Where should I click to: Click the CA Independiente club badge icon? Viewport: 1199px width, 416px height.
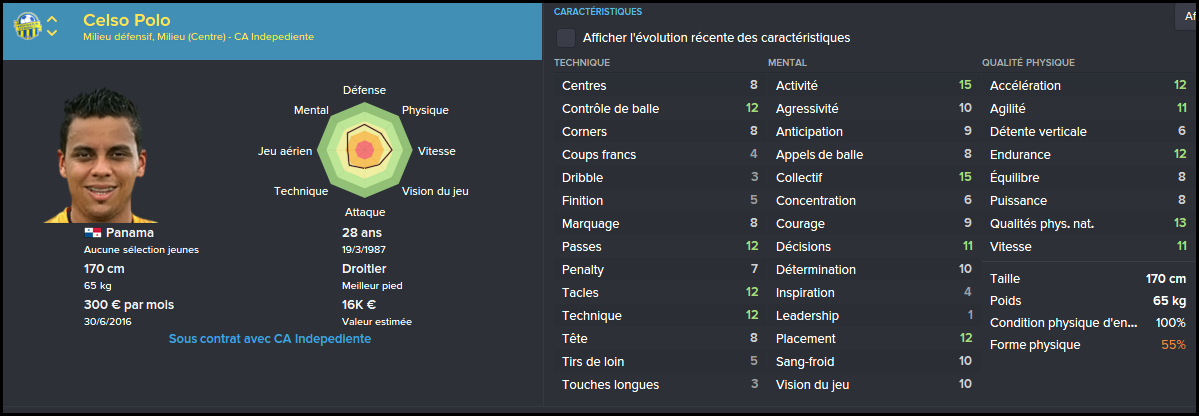[27, 25]
